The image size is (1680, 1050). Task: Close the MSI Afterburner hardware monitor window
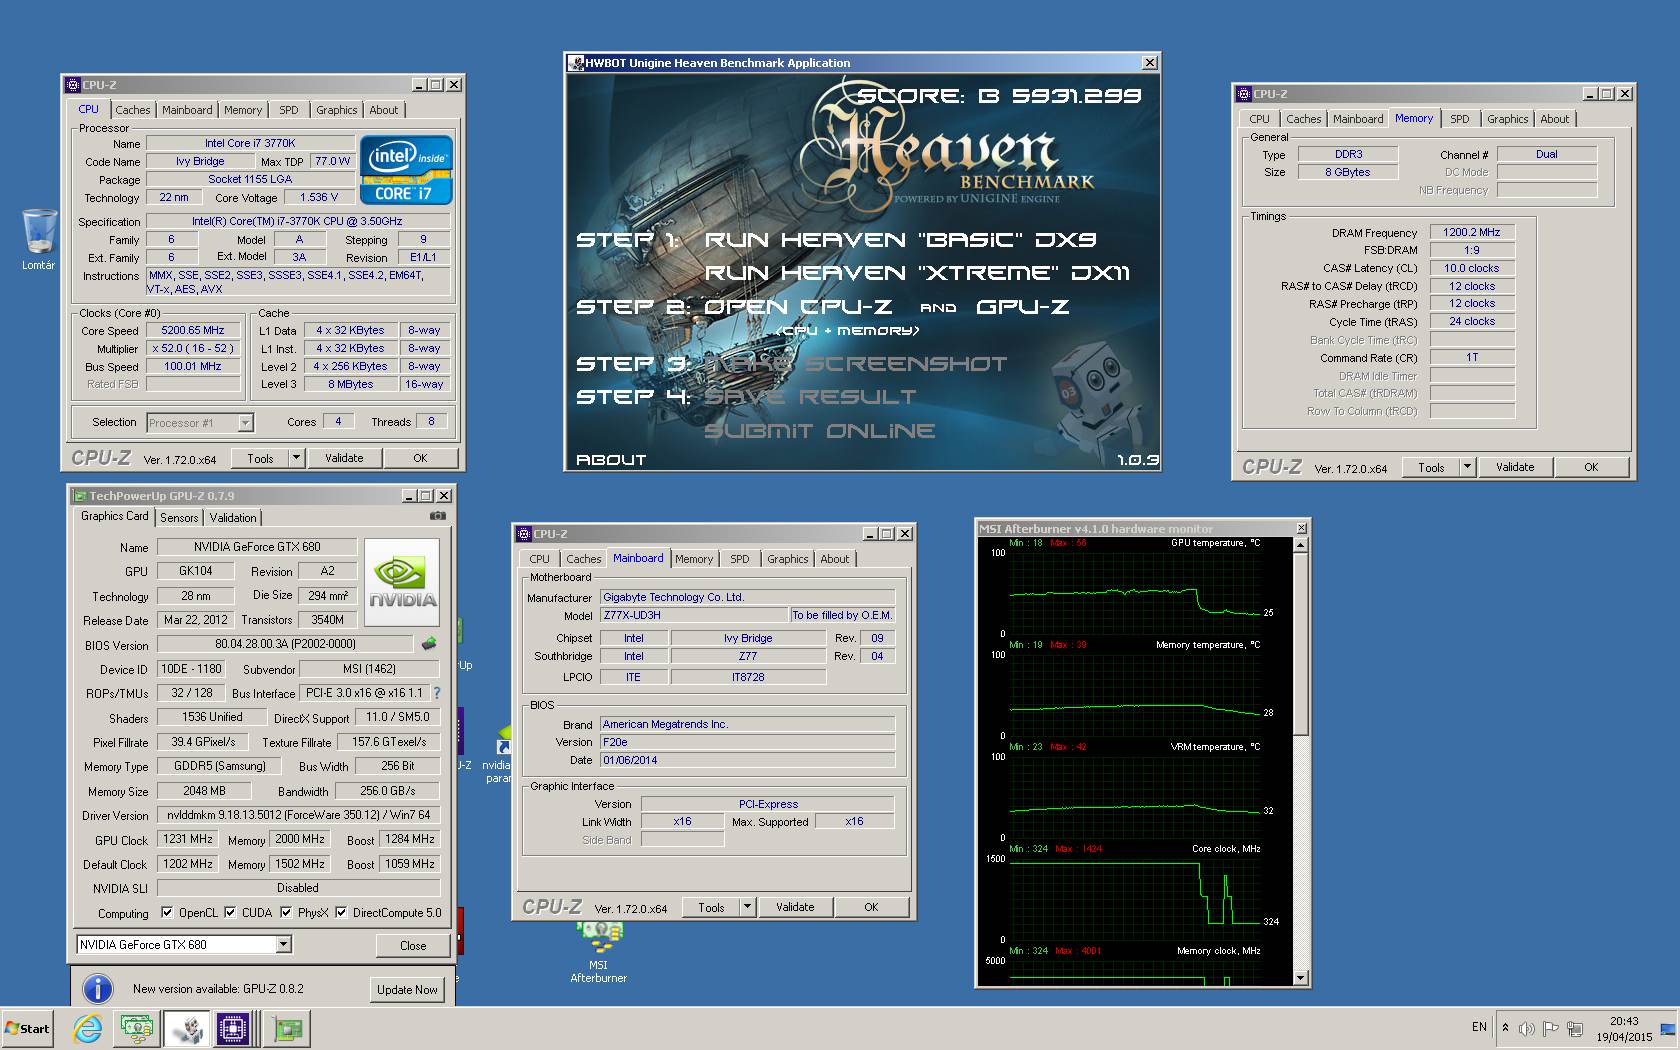1301,528
